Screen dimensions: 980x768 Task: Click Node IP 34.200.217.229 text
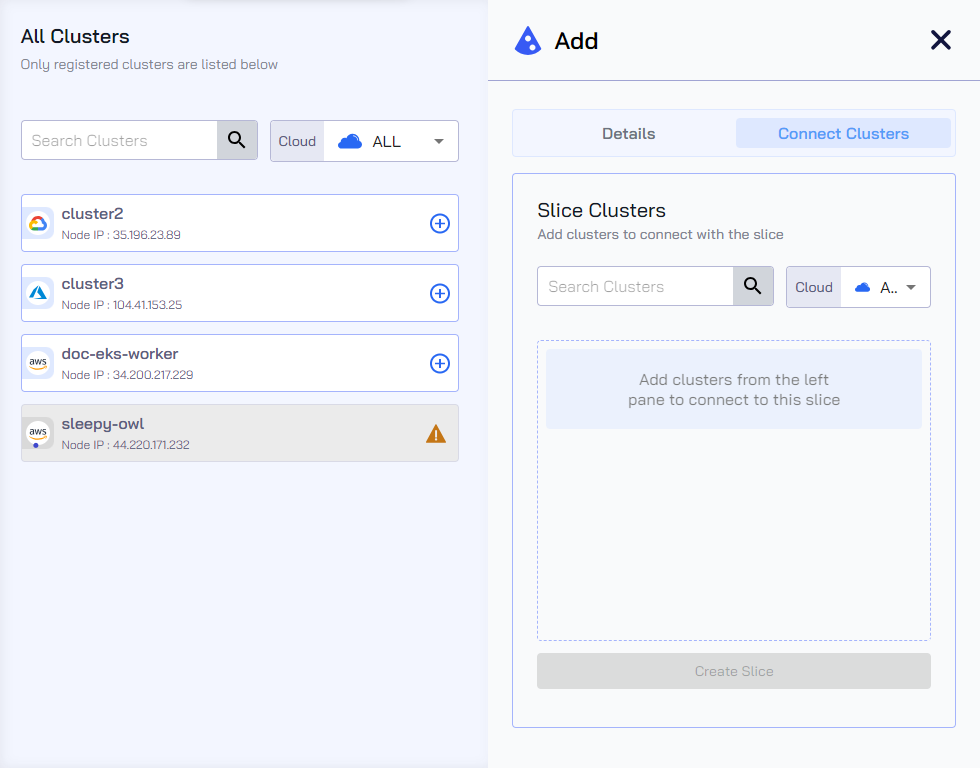pyautogui.click(x=128, y=375)
